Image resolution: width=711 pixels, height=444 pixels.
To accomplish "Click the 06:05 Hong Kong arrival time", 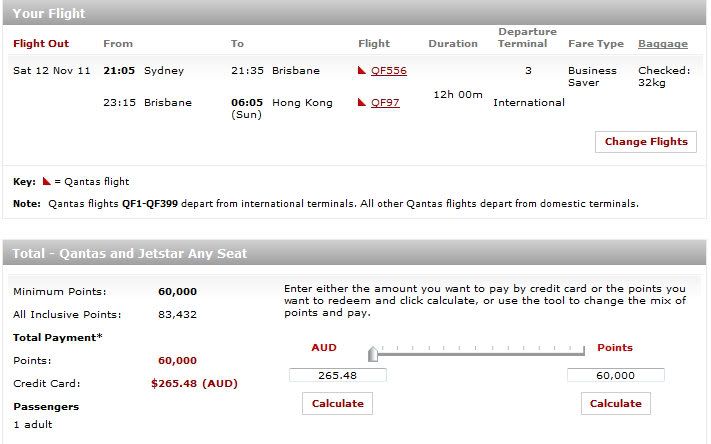I will (x=247, y=102).
